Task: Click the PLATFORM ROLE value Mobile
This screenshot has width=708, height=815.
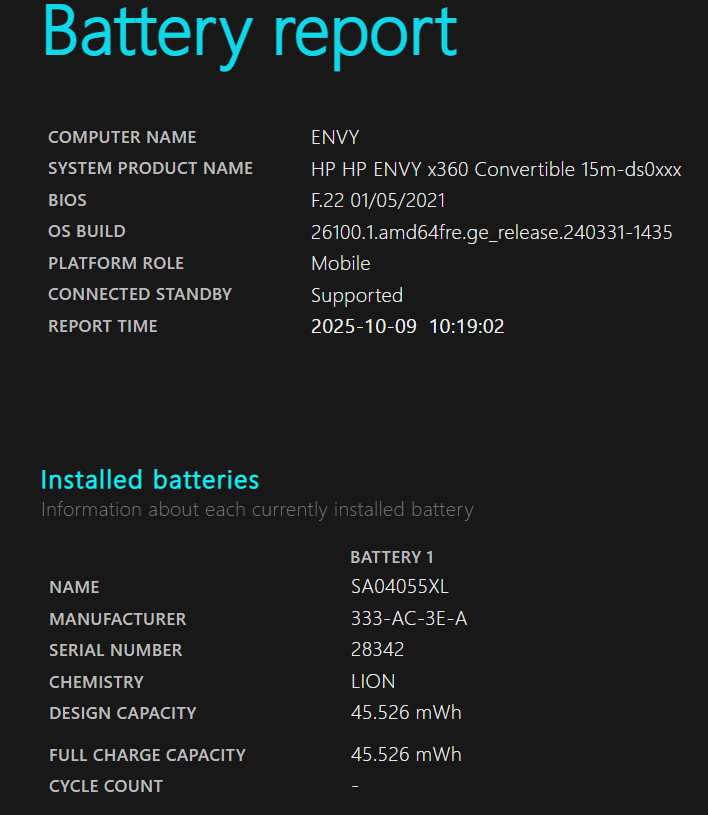Action: [x=341, y=263]
